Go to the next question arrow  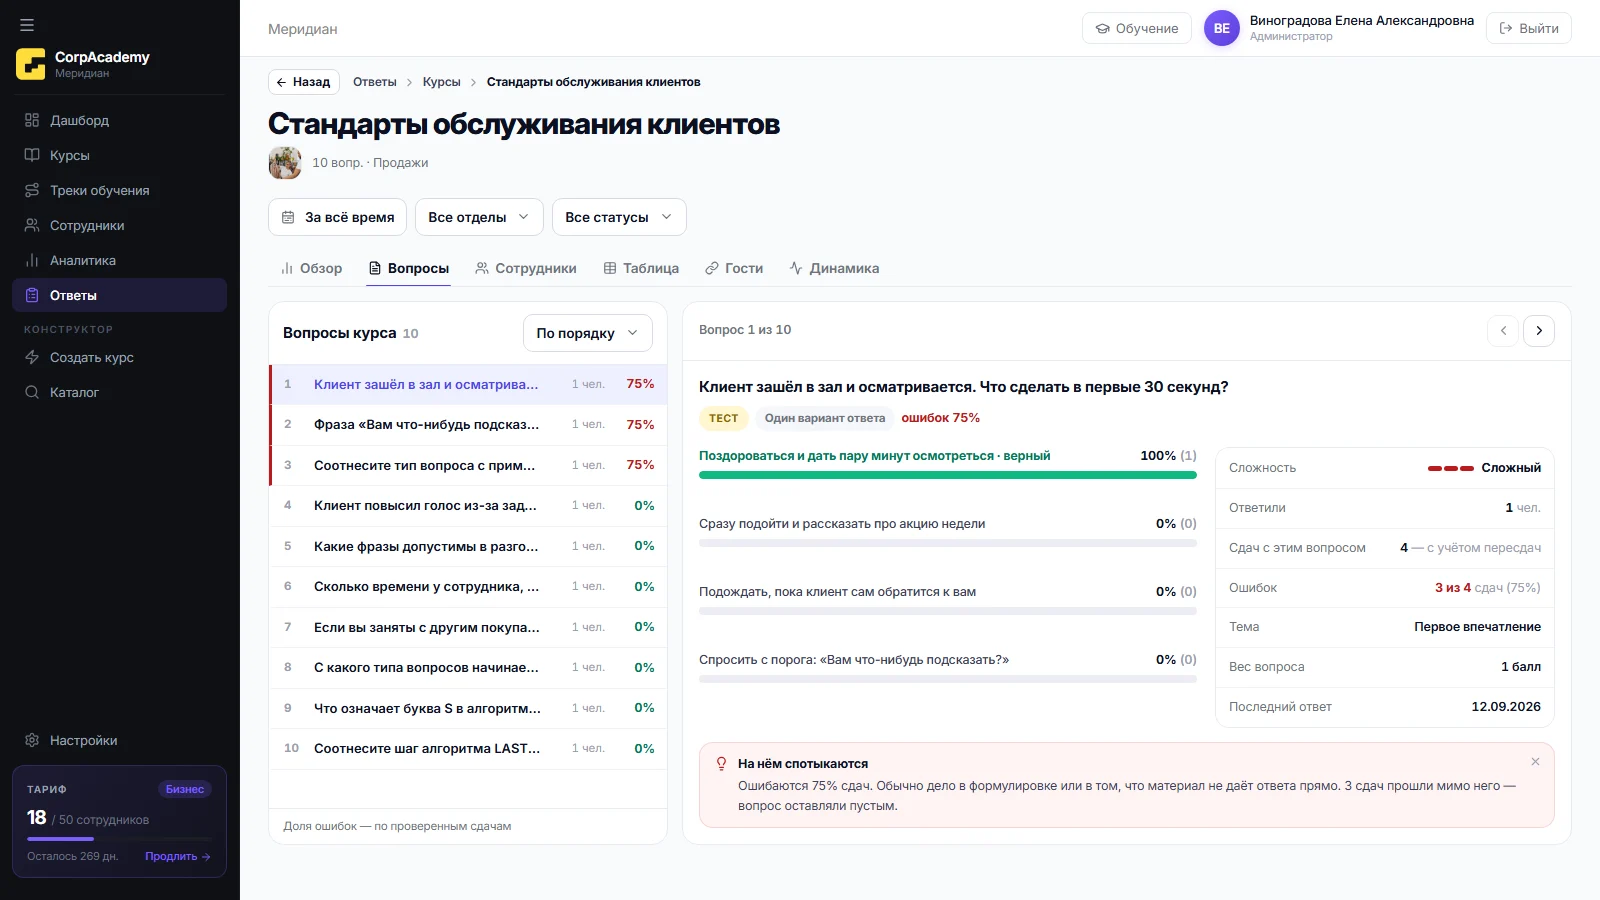coord(1539,330)
